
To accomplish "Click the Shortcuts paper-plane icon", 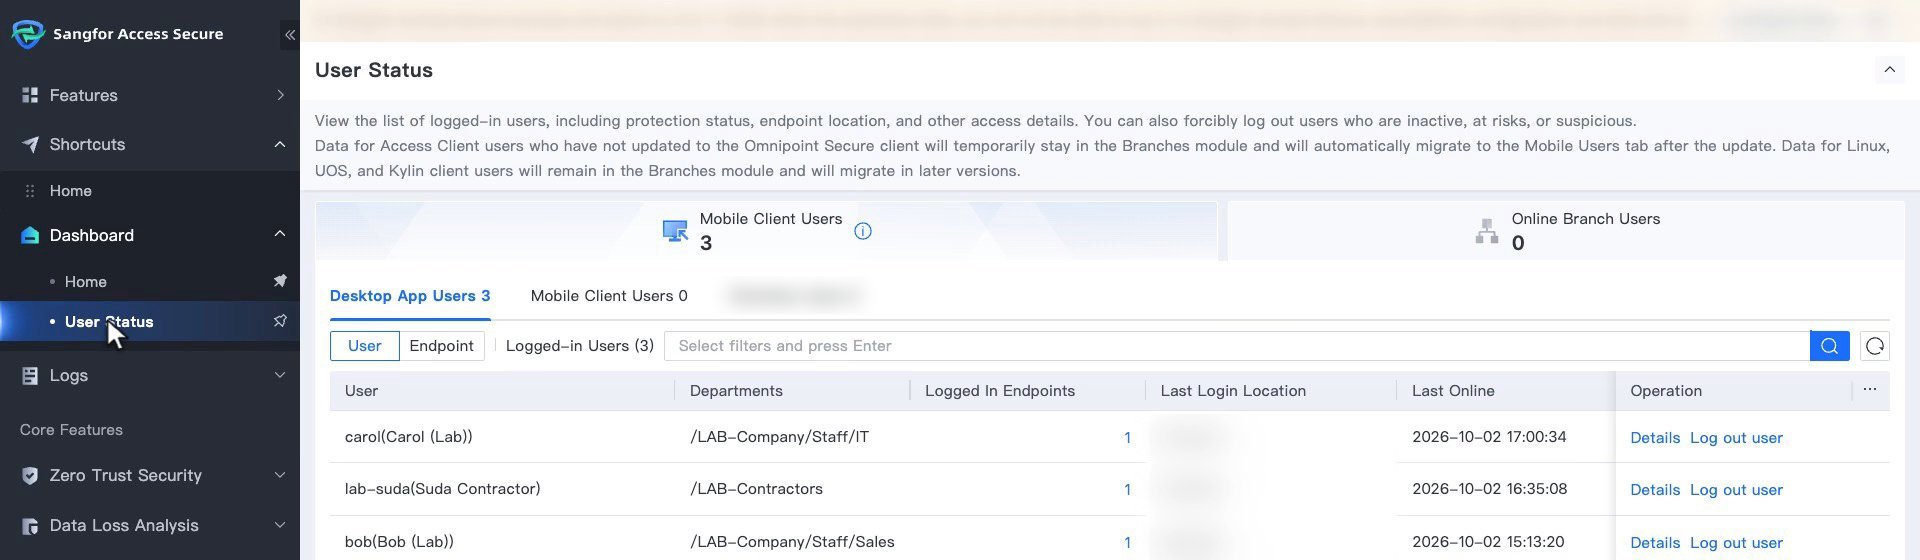I will point(30,144).
